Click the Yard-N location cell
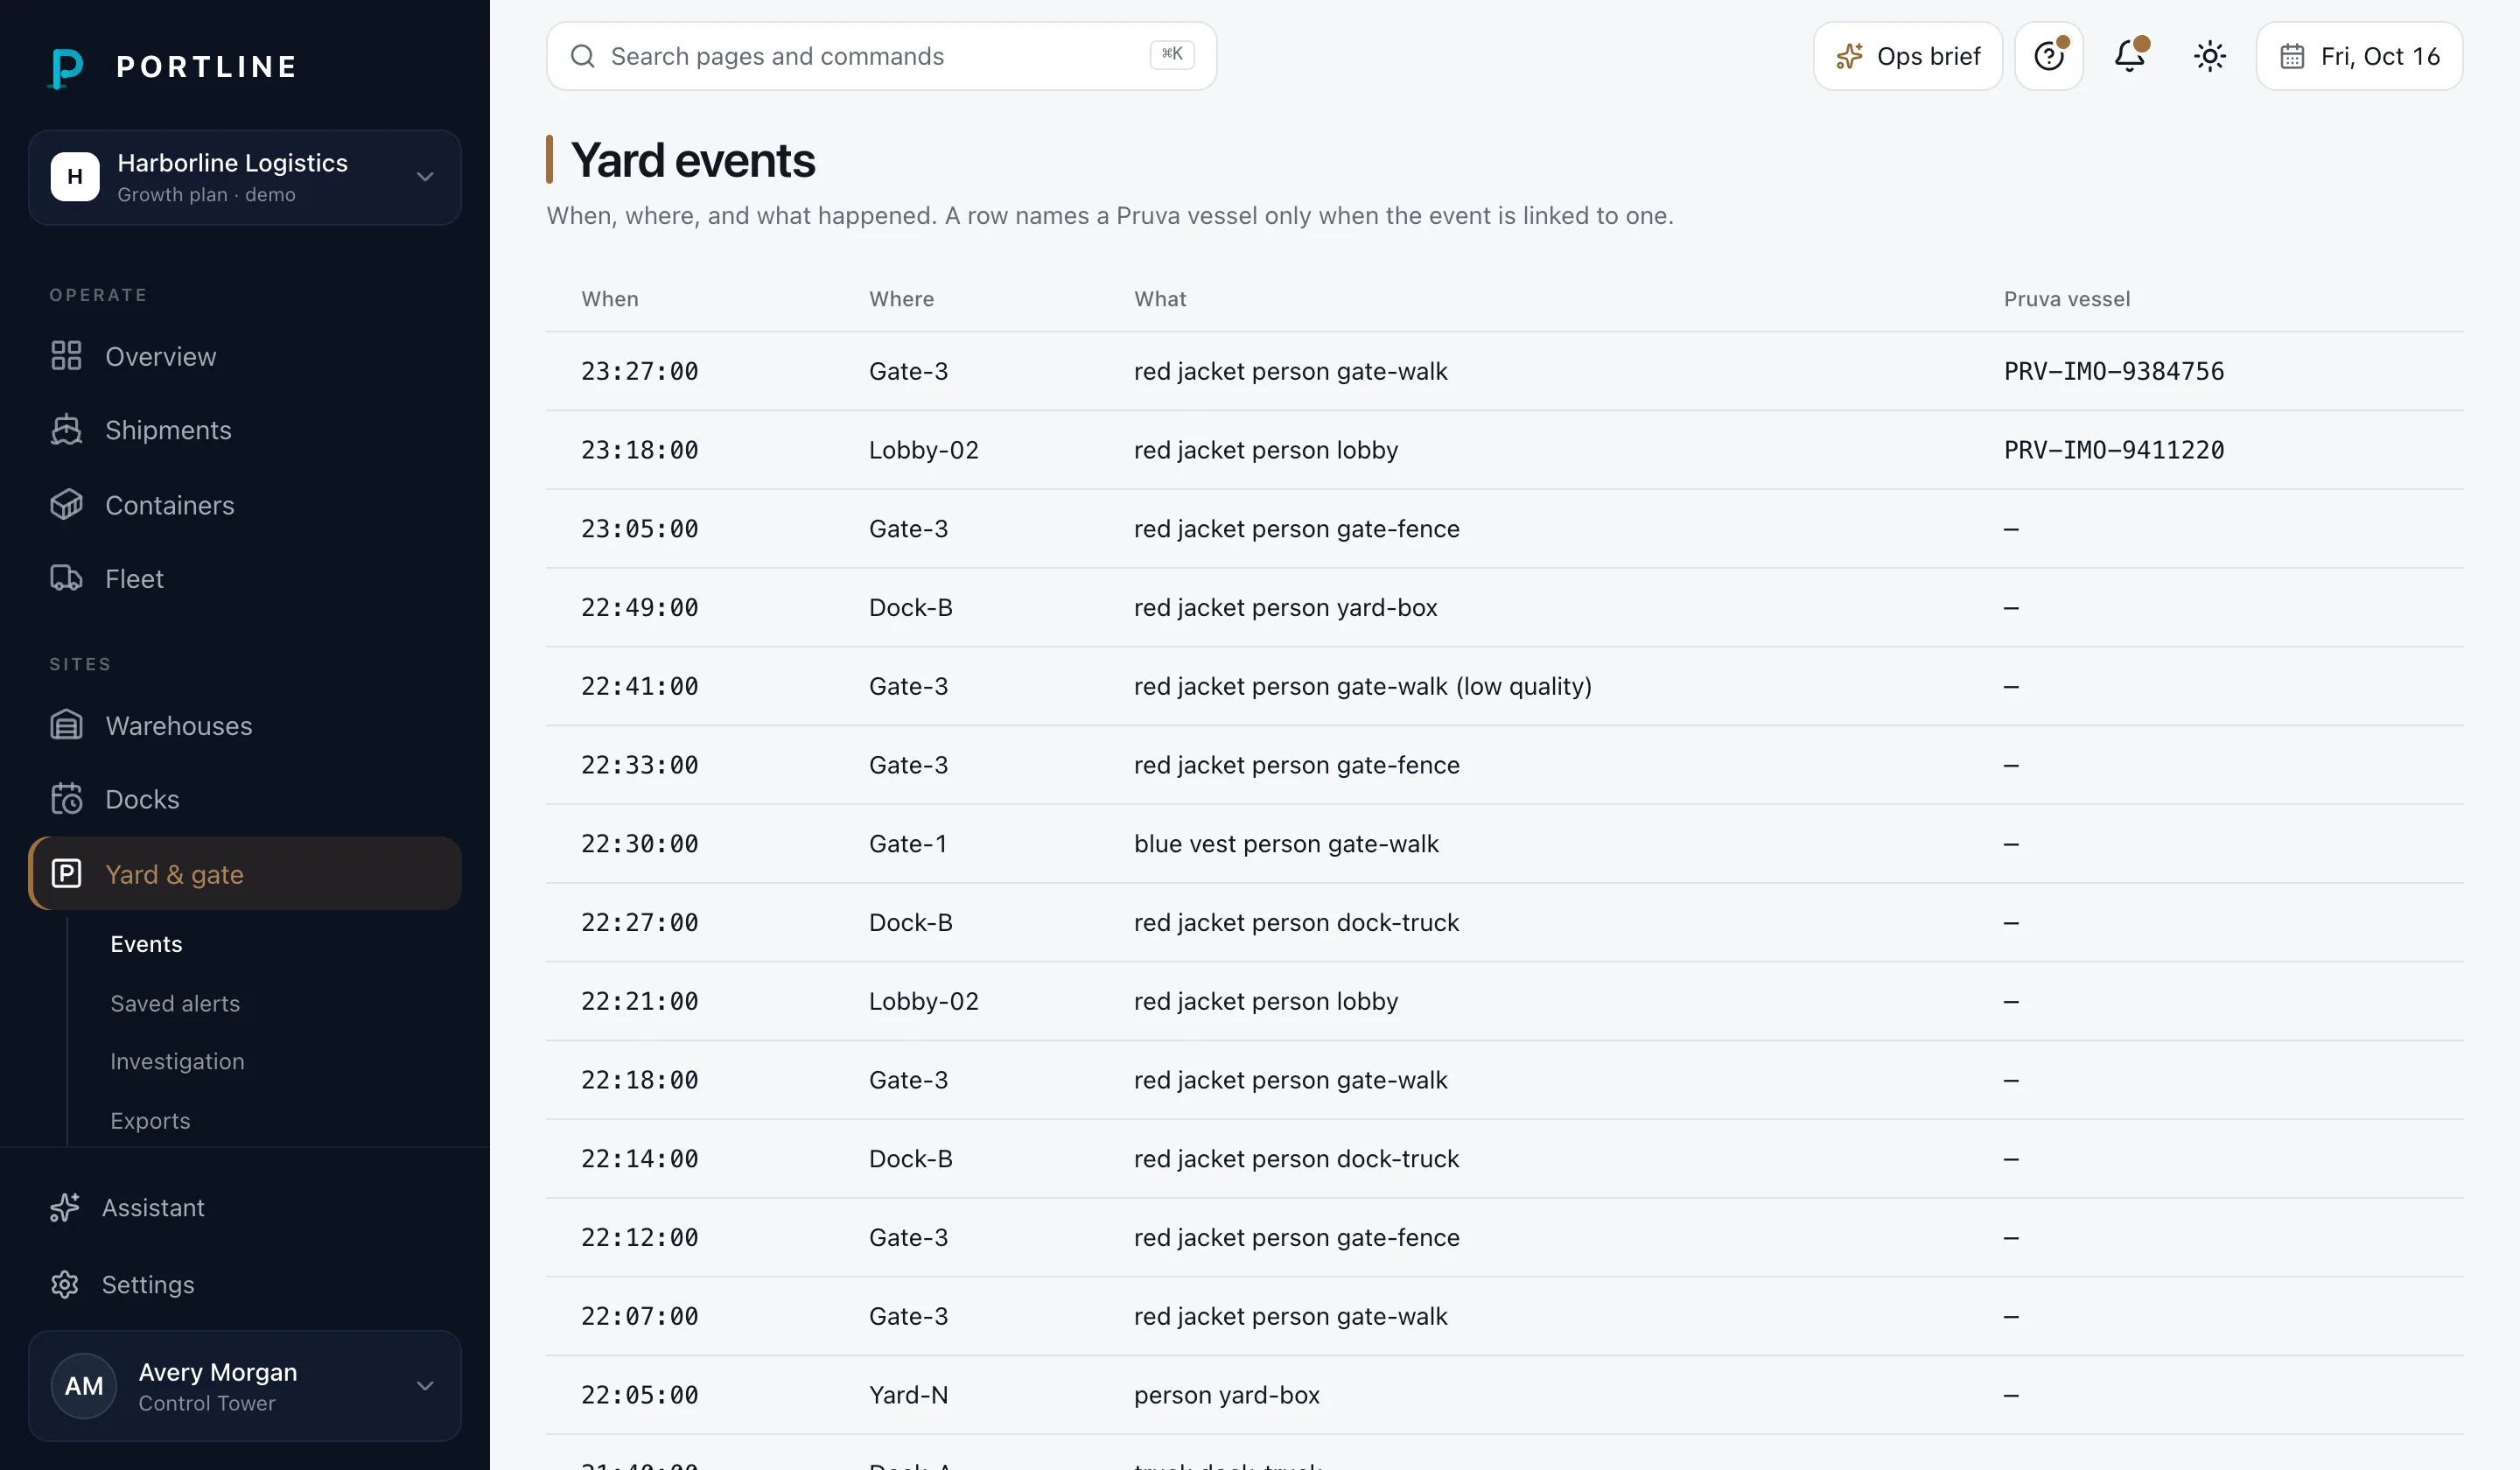The height and width of the screenshot is (1470, 2520). pos(908,1395)
